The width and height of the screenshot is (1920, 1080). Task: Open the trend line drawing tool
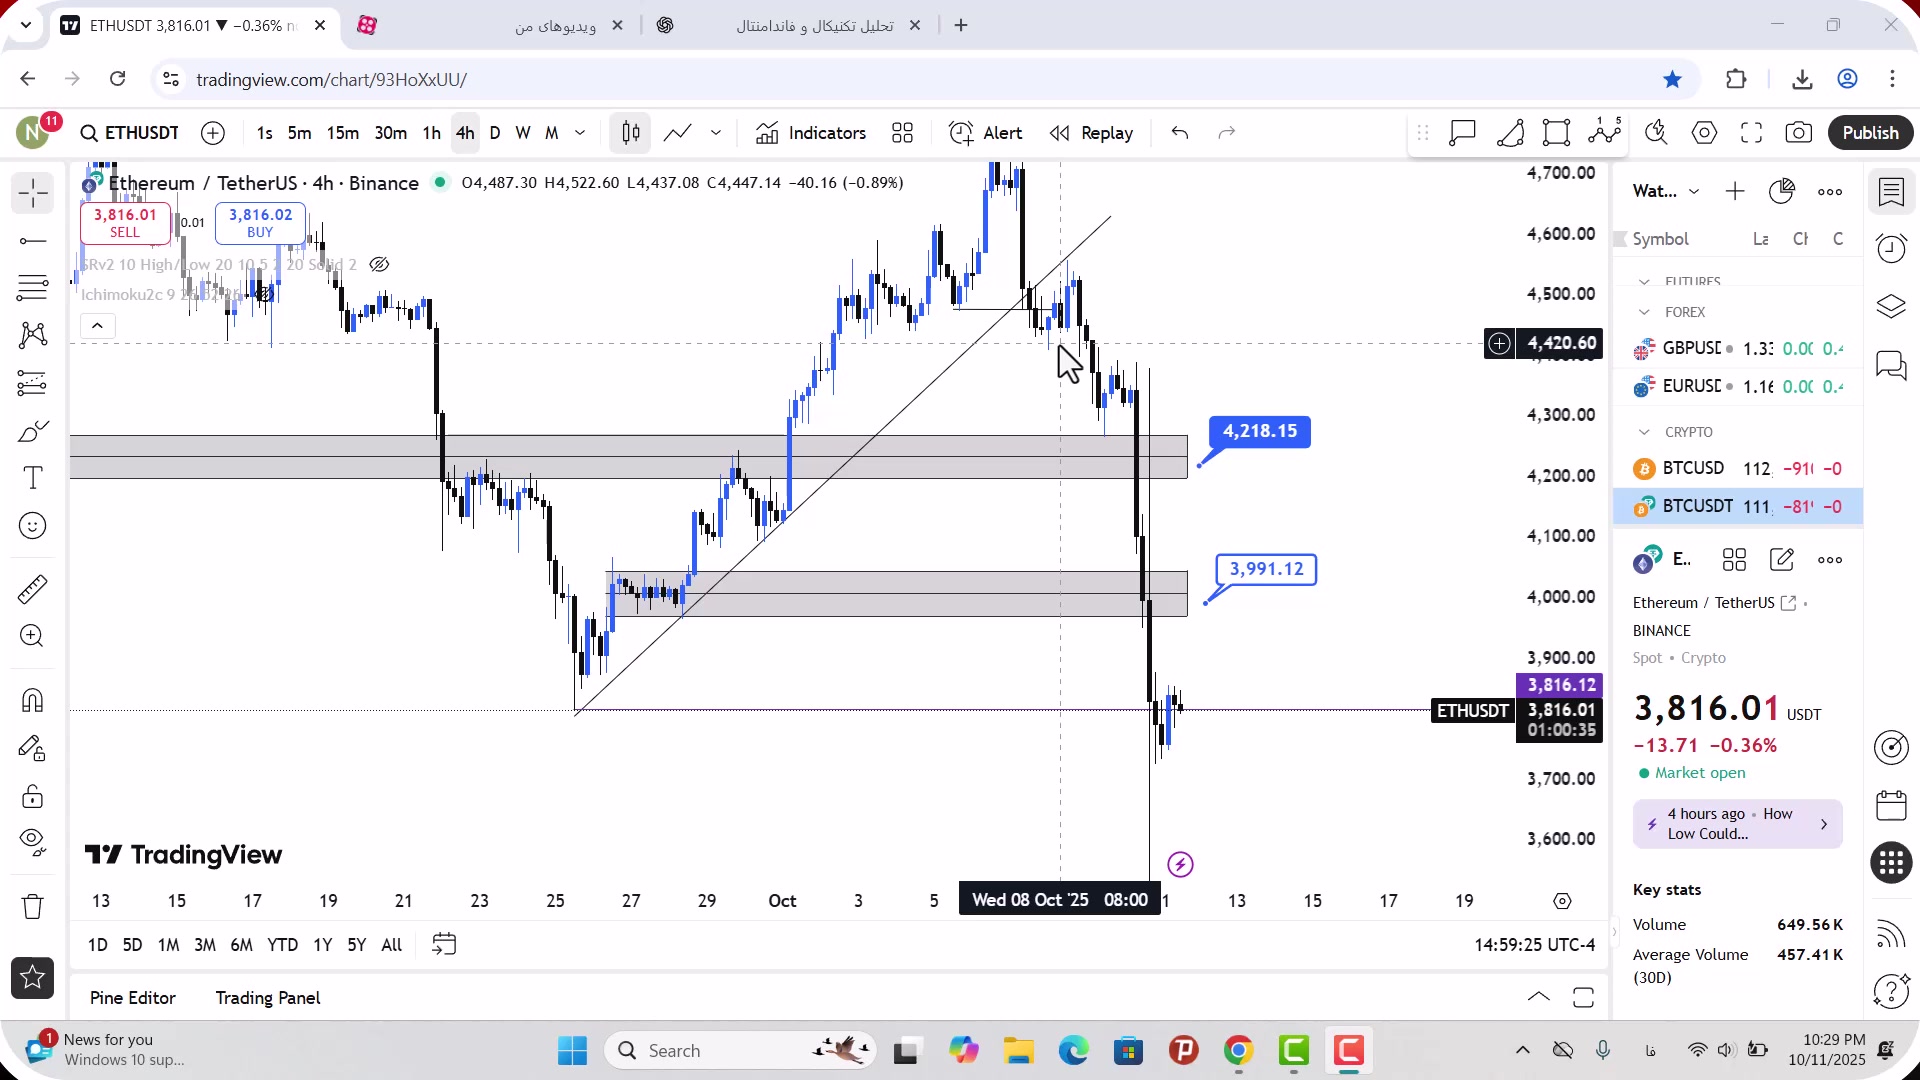point(32,241)
